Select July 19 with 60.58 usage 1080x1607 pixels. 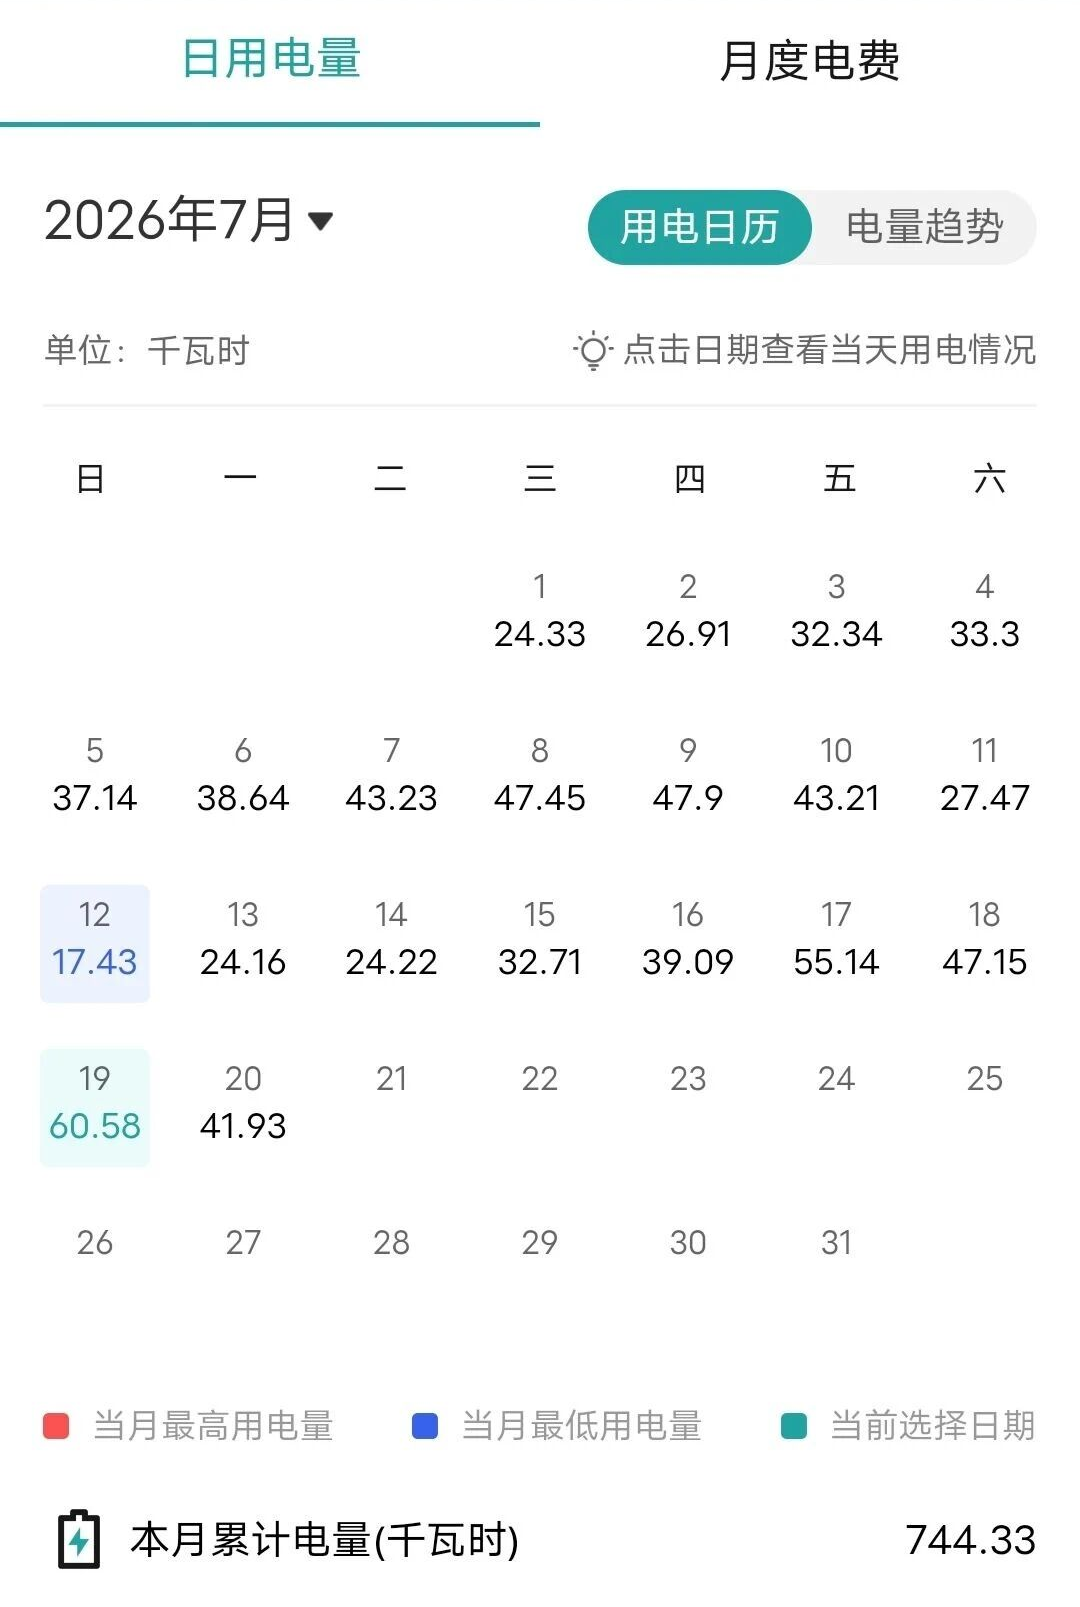click(x=95, y=1107)
